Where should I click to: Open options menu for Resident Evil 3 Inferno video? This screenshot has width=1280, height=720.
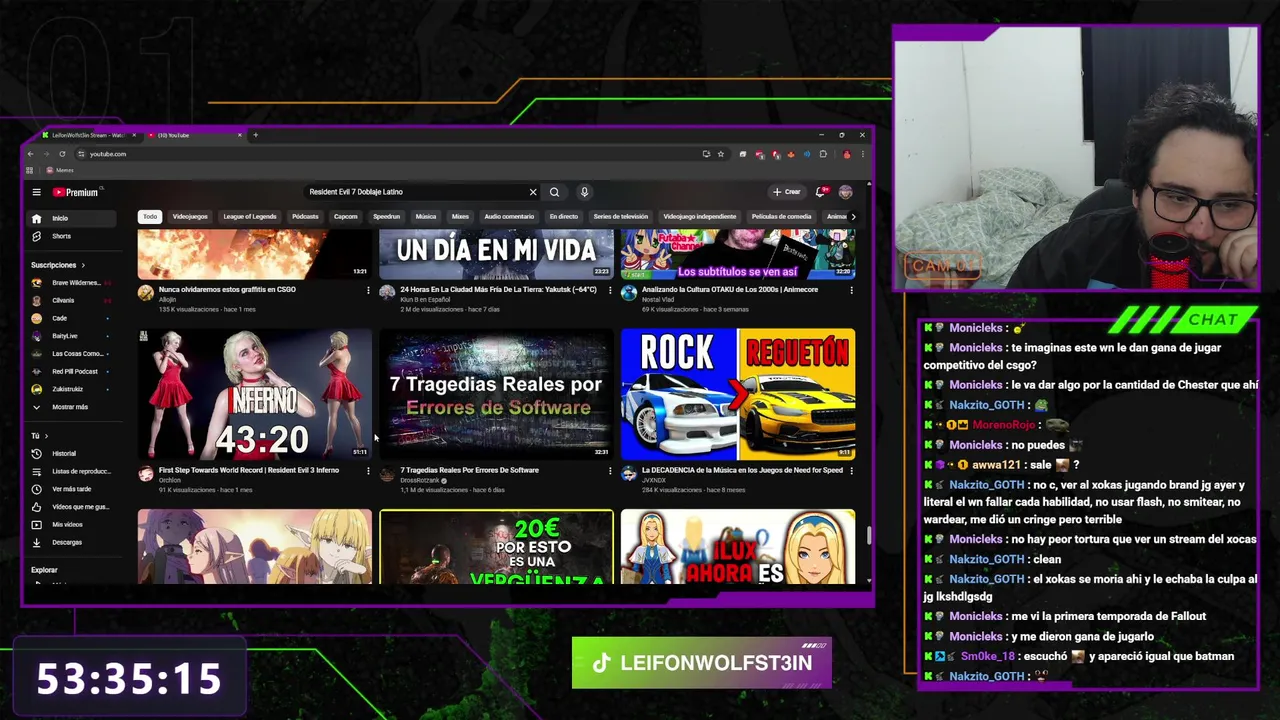pos(368,471)
